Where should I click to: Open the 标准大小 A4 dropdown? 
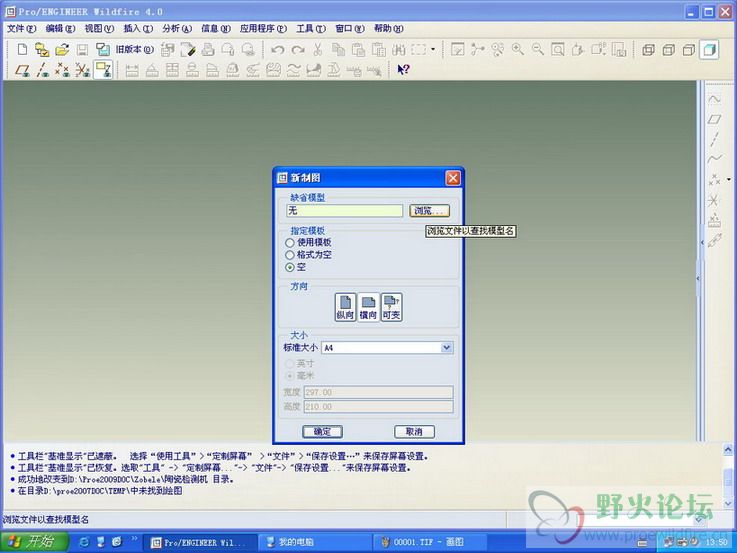coord(447,348)
